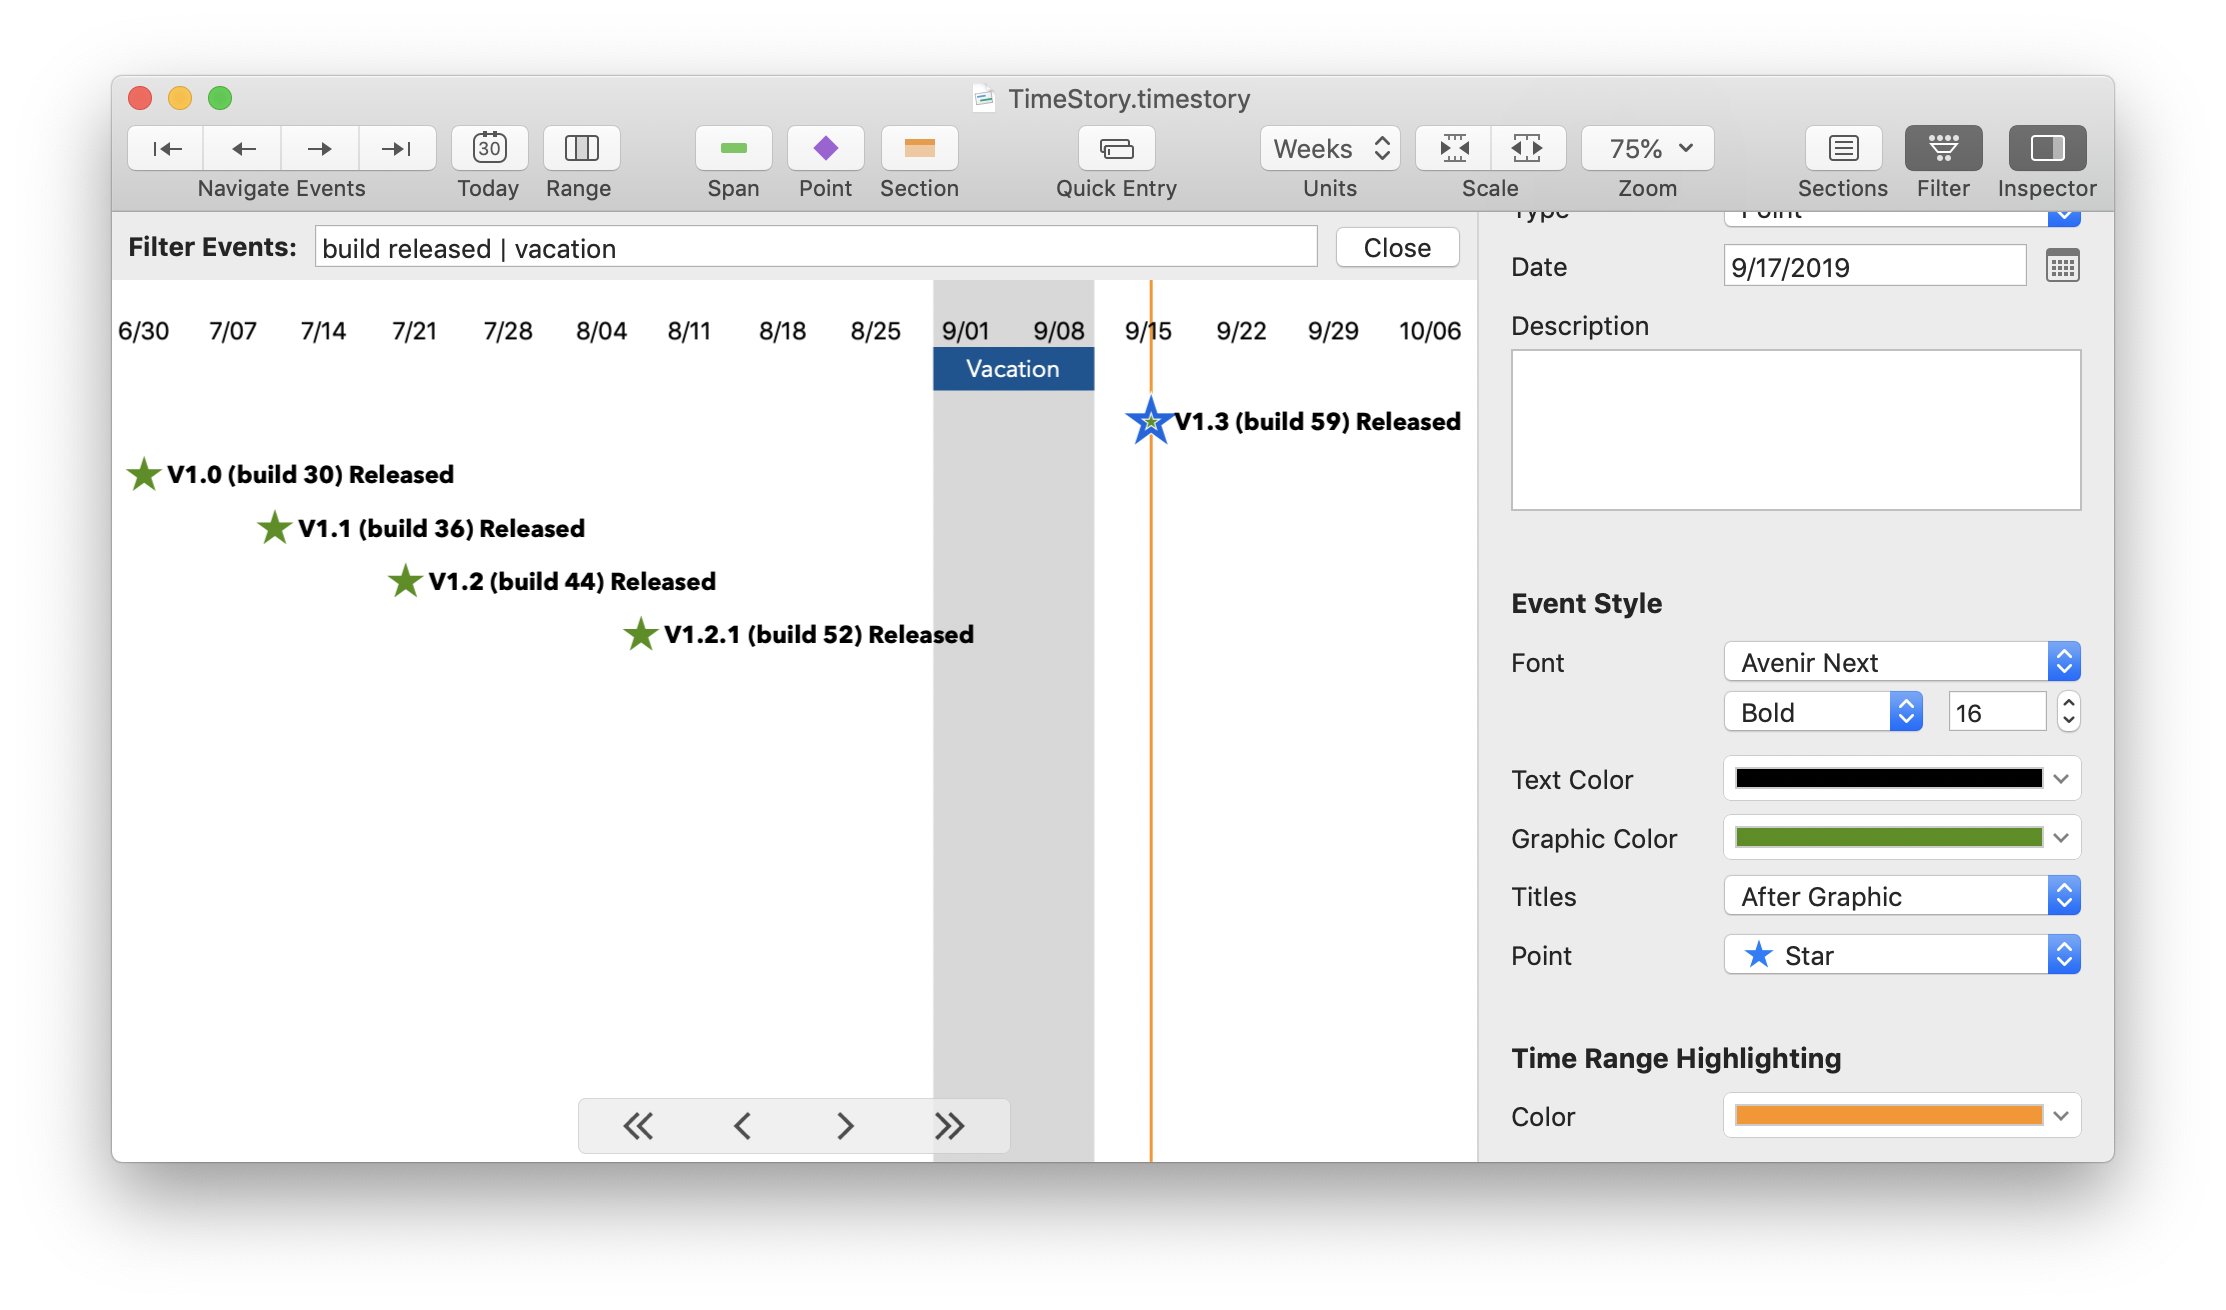This screenshot has height=1310, width=2226.
Task: Open the Units dropdown showing Weeks
Action: coord(1330,148)
